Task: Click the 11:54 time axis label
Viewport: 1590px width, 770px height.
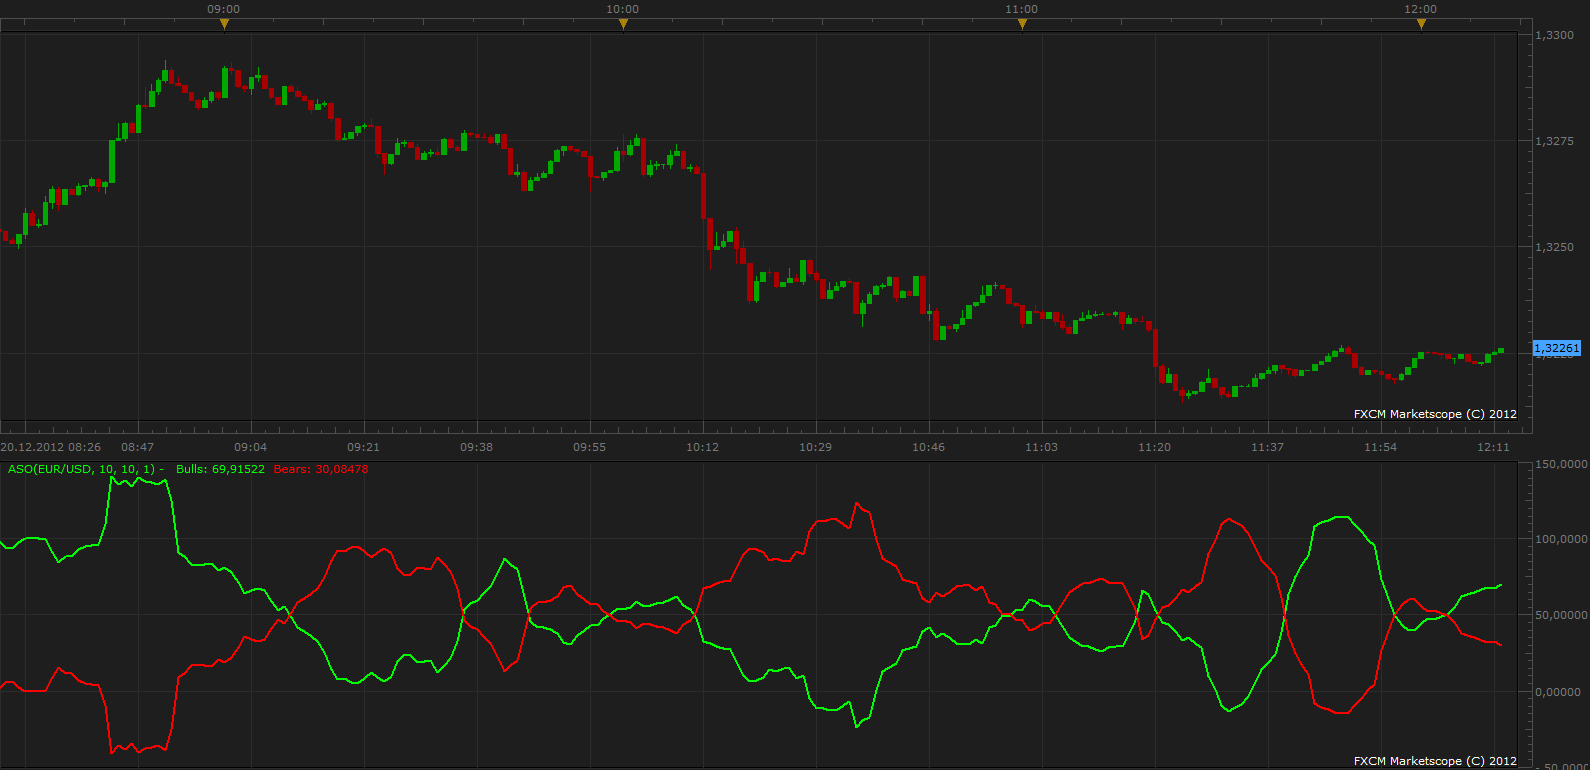Action: 1381,447
